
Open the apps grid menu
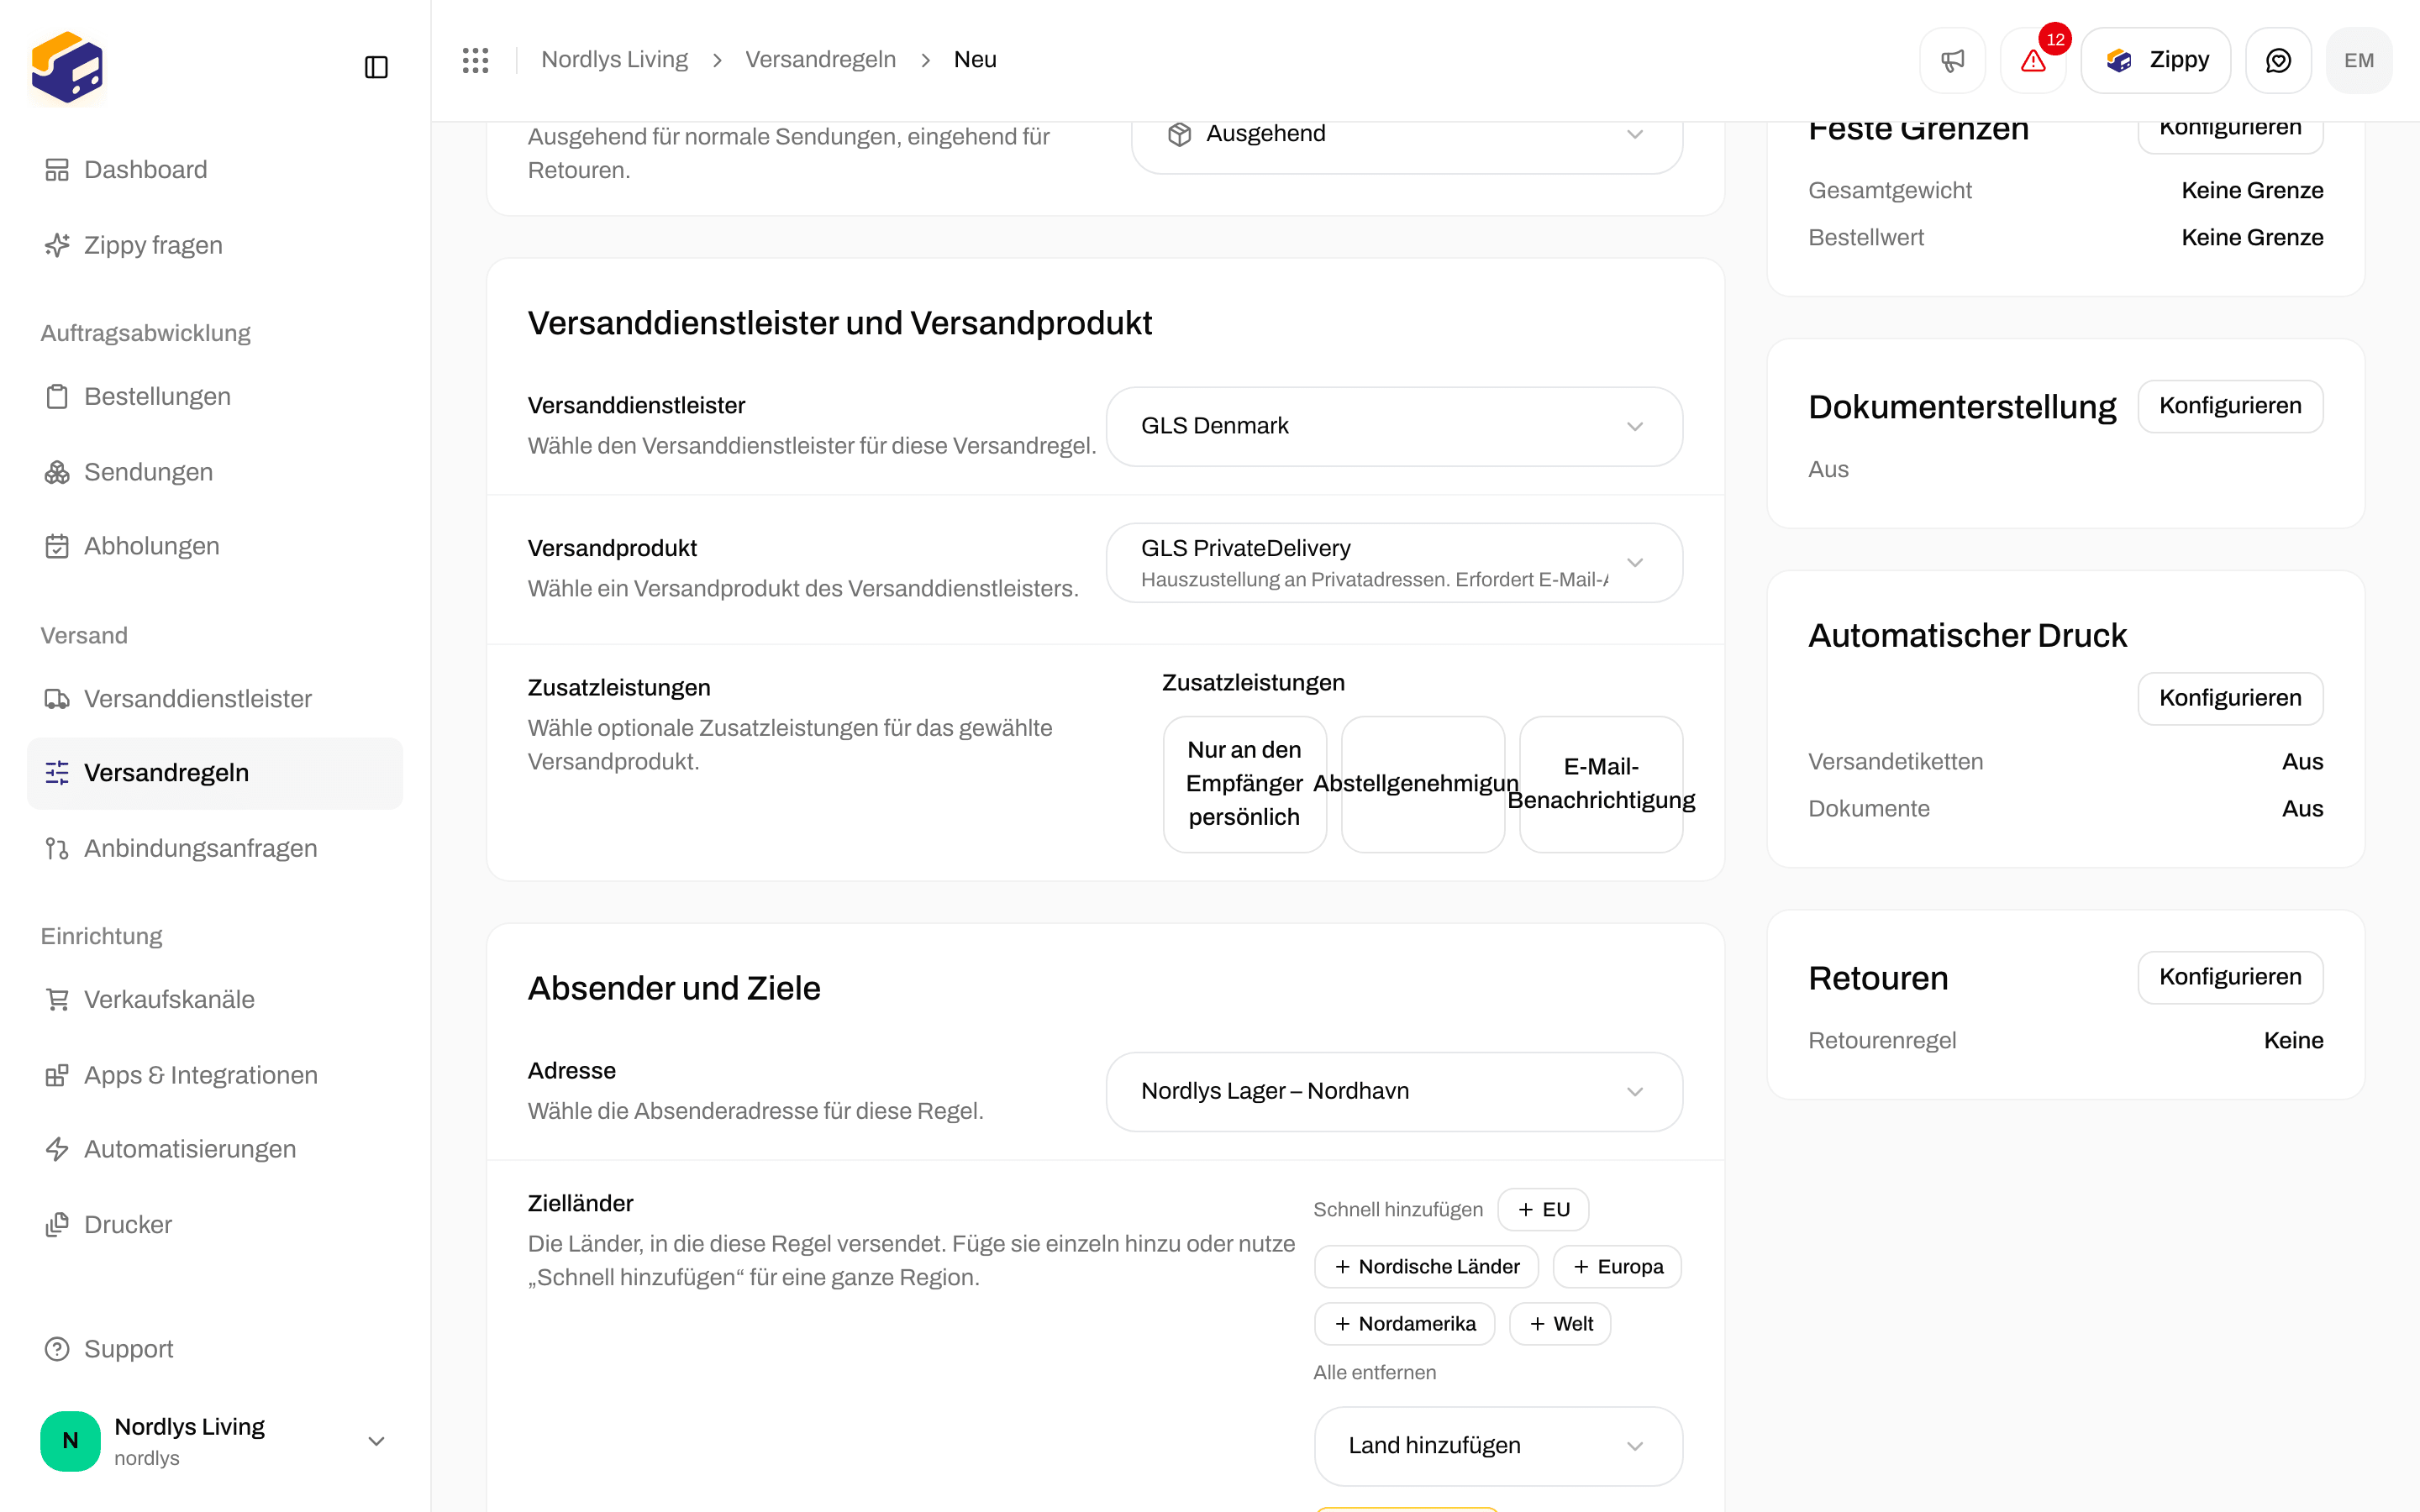pos(475,60)
